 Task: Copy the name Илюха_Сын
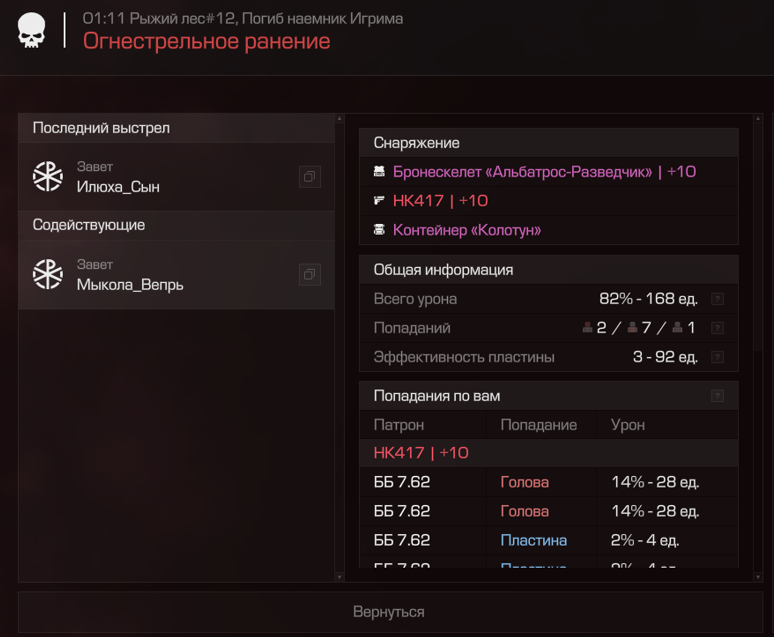[x=310, y=177]
